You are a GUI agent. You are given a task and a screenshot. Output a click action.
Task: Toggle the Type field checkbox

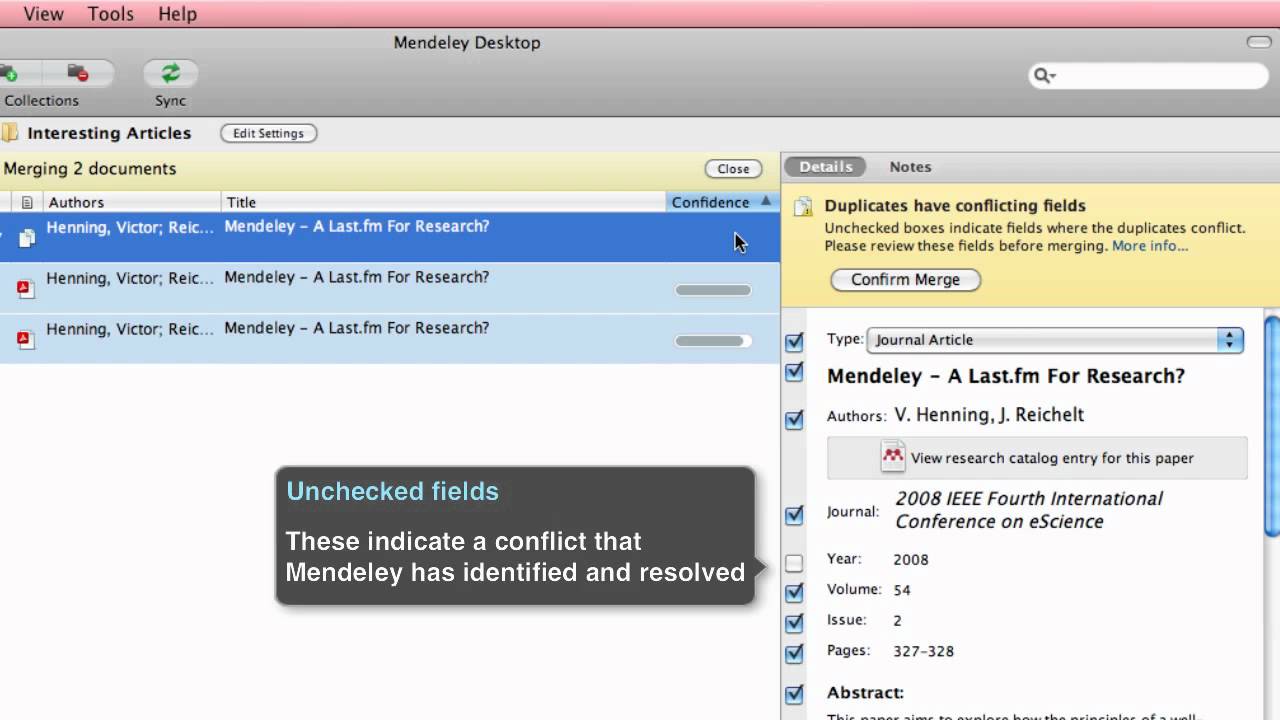click(794, 342)
